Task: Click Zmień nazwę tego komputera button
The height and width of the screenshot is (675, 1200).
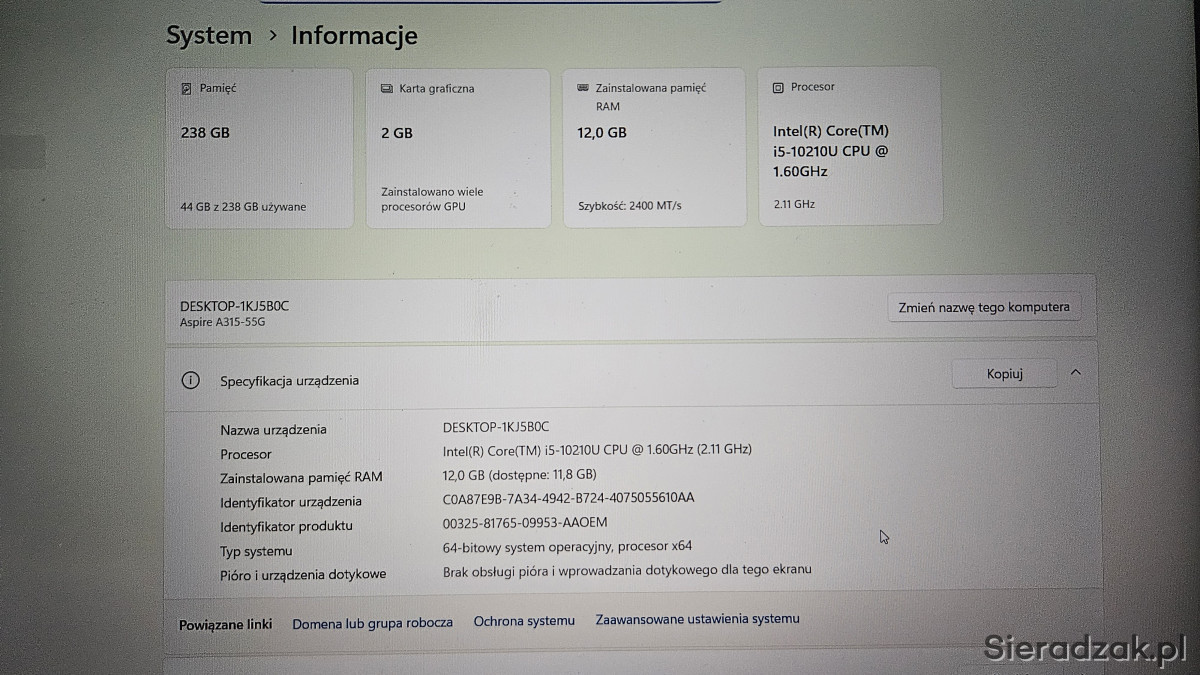Action: click(984, 307)
